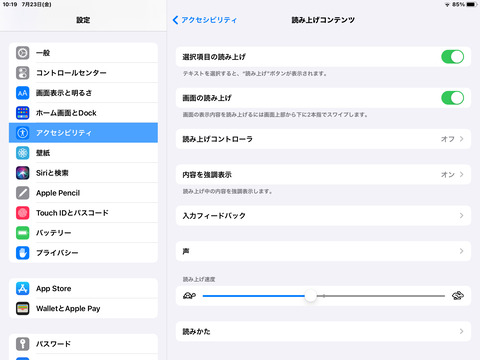This screenshot has width=480, height=360.
Task: Tap the 内容を強調表示 label
Action: pyautogui.click(x=207, y=175)
